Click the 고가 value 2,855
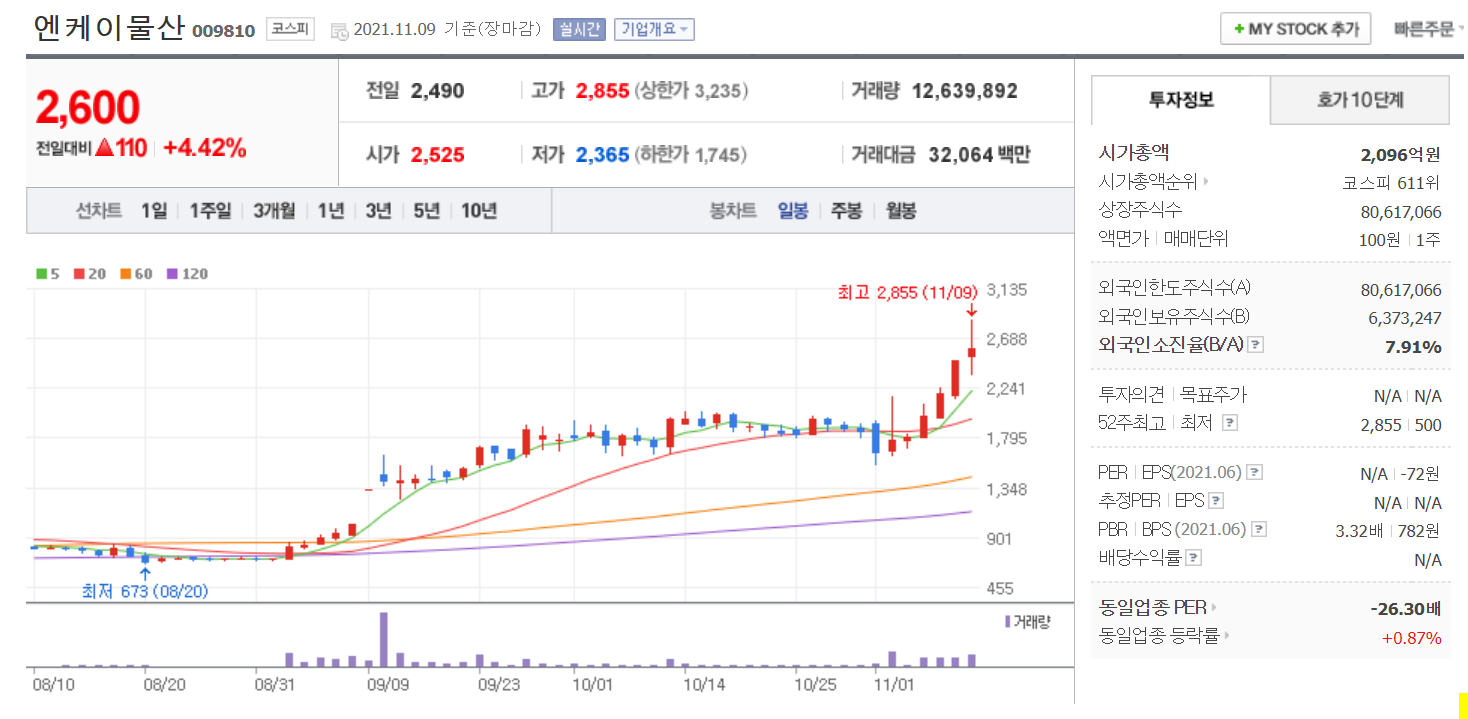 601,91
